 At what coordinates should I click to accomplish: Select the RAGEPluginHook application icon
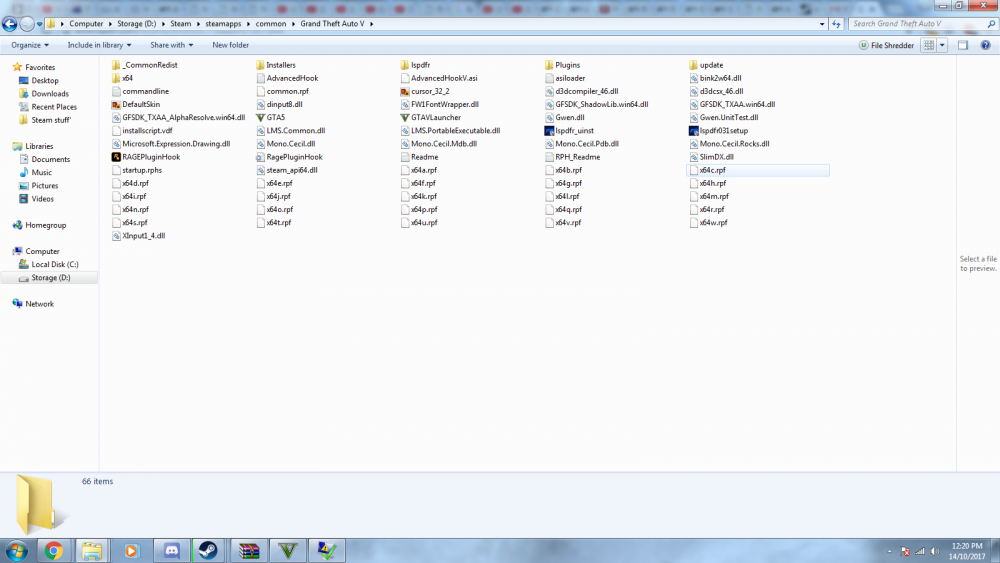116,157
